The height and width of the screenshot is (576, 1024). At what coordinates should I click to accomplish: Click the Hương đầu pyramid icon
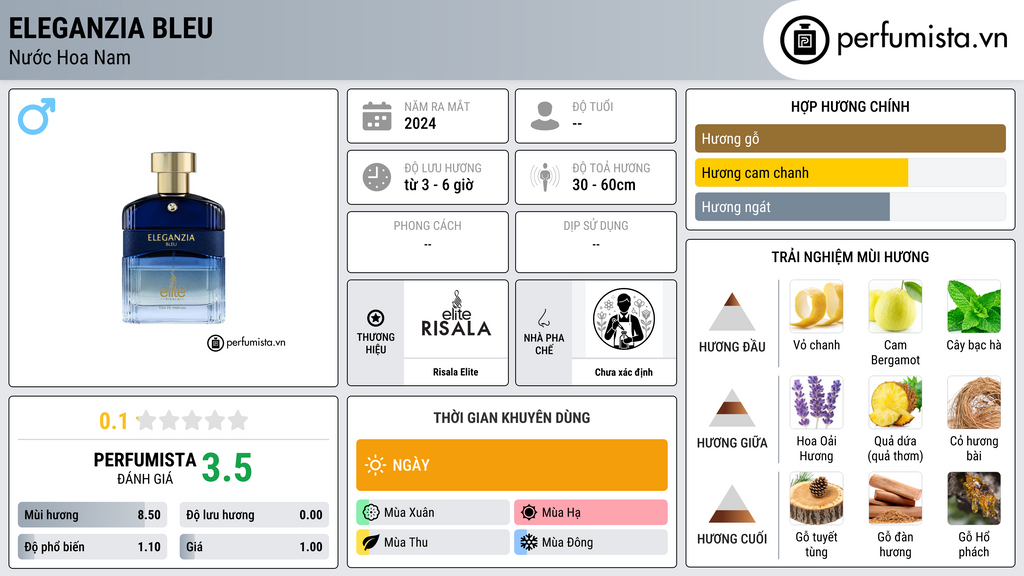point(732,312)
